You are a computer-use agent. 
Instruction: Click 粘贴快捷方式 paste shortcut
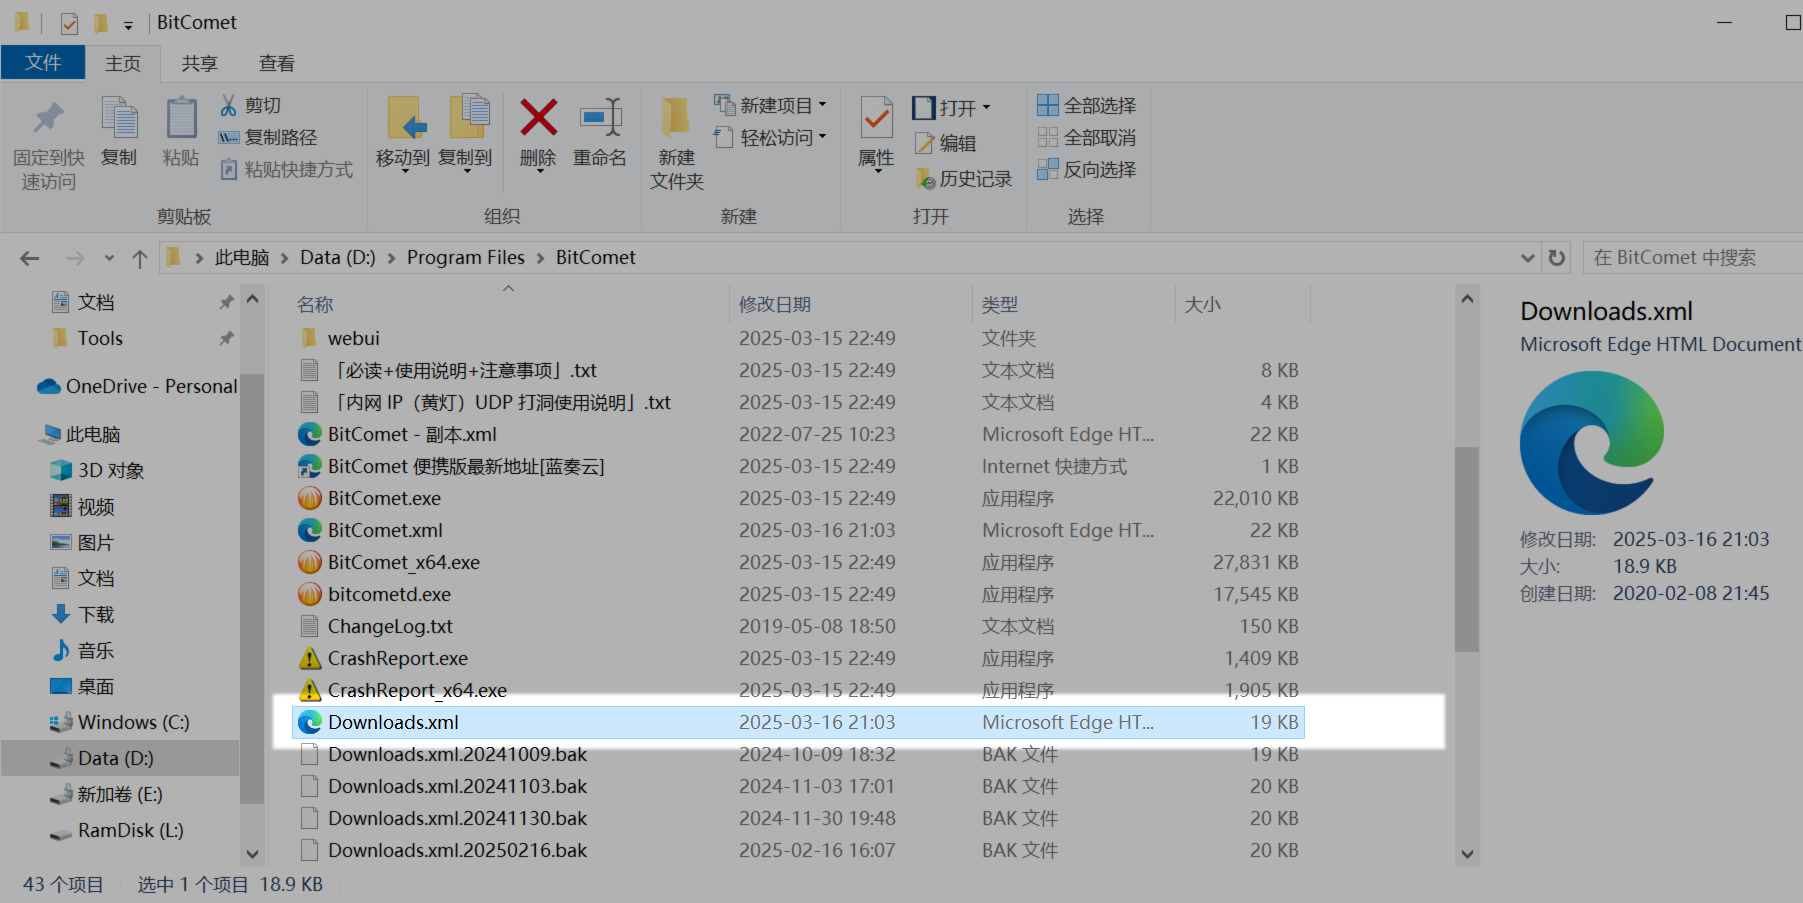point(287,169)
